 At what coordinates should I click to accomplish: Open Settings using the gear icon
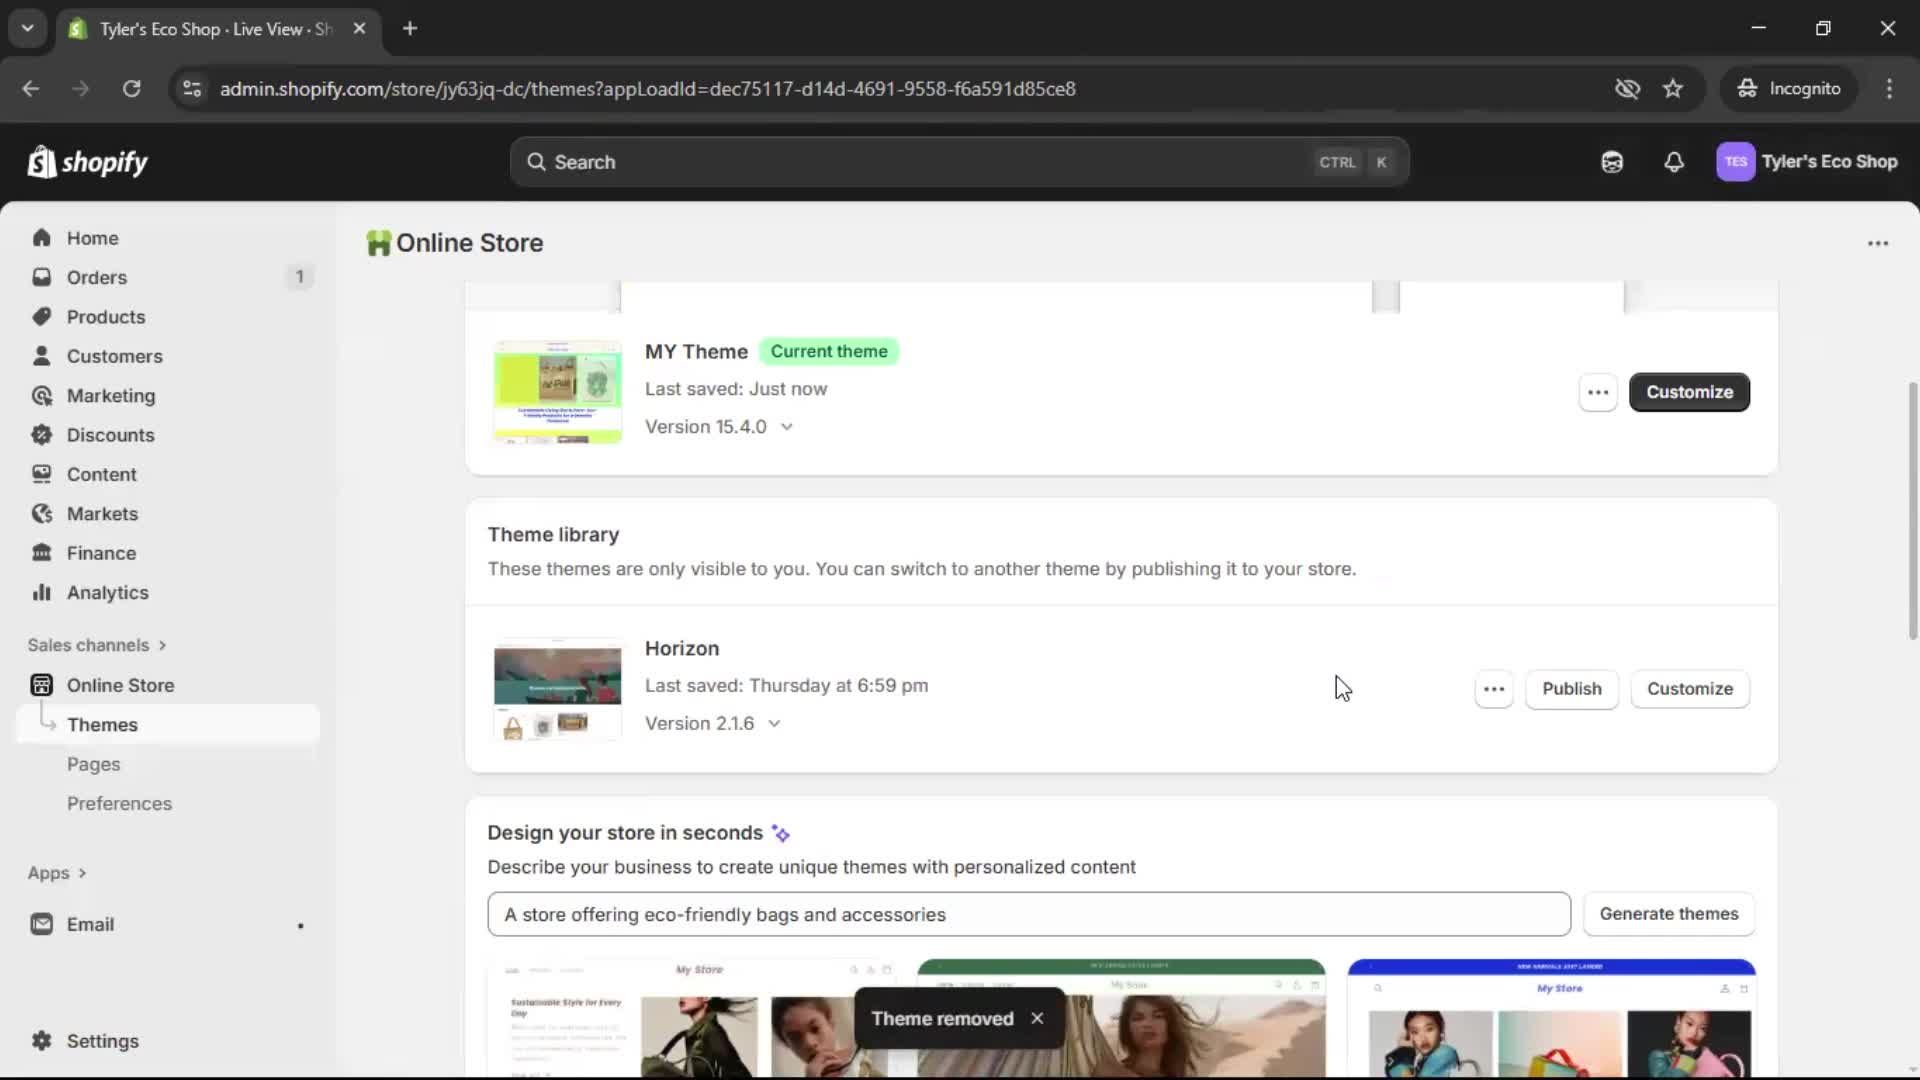(41, 1041)
